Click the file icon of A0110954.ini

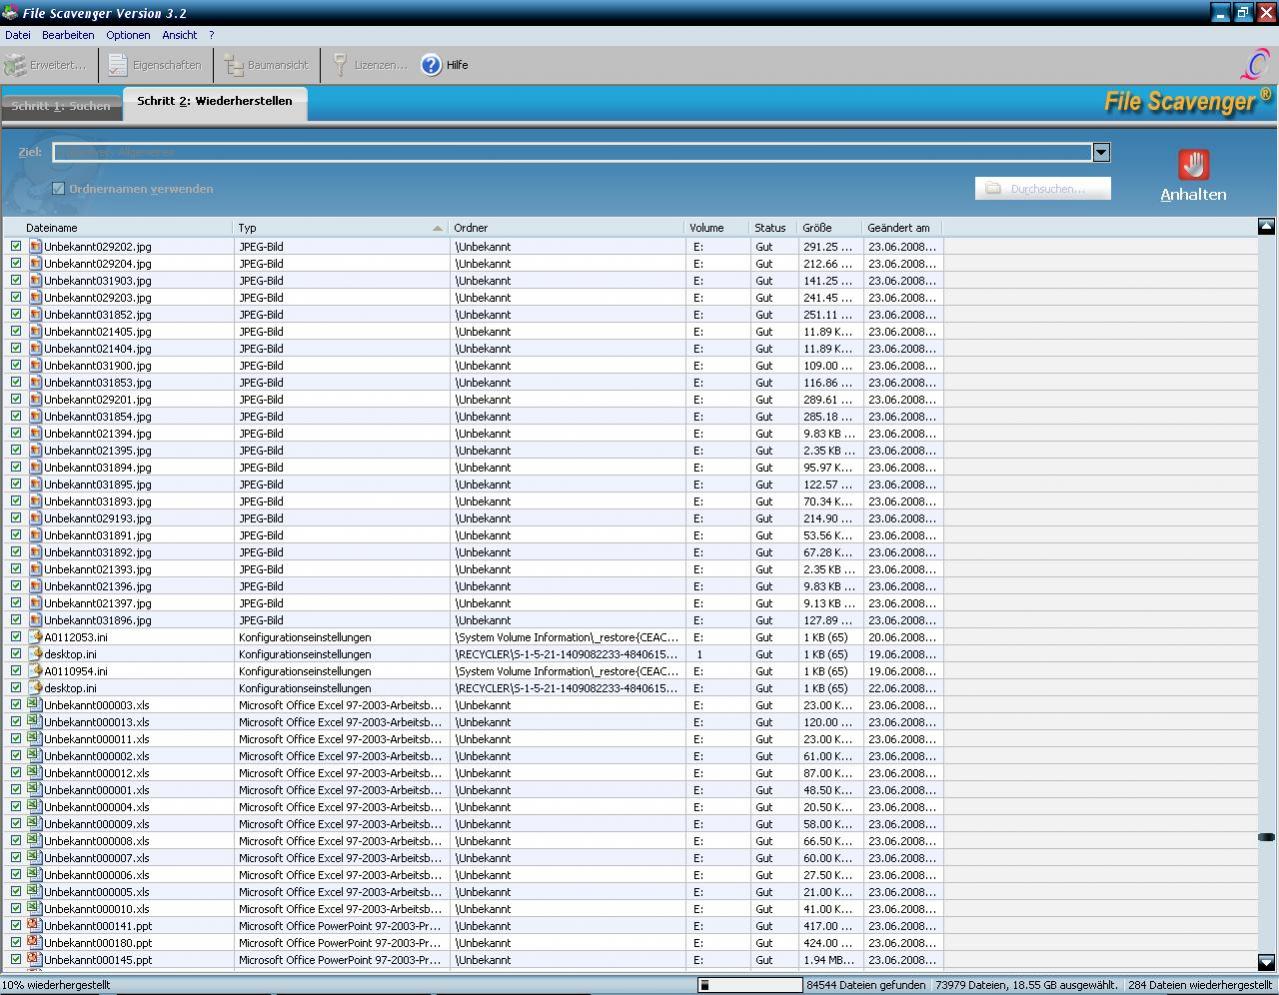(x=35, y=671)
